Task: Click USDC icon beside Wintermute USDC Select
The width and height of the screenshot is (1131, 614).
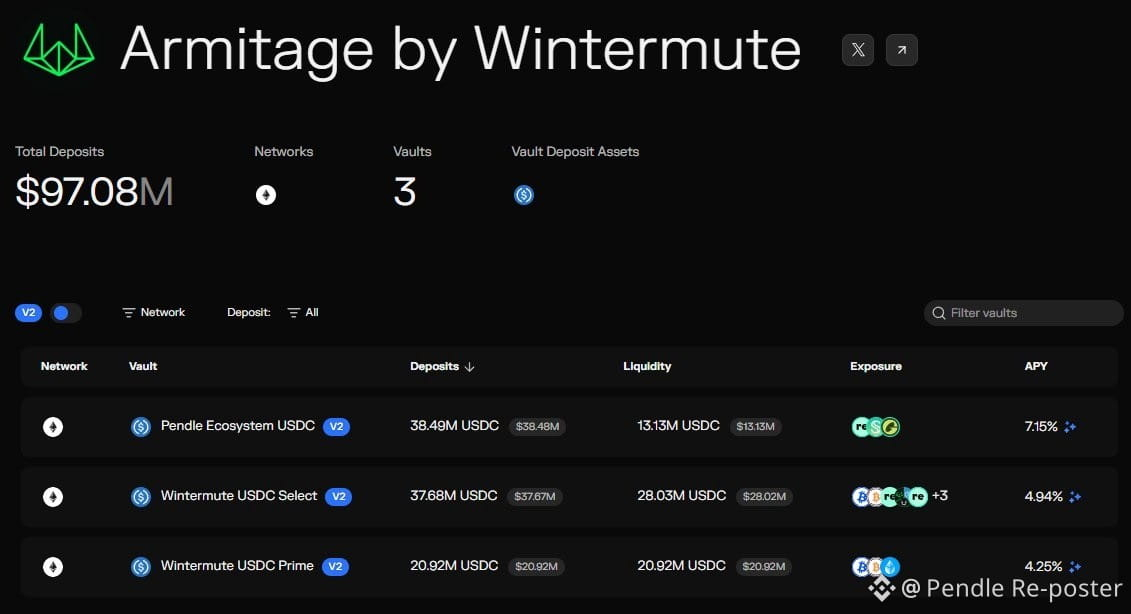Action: coord(141,497)
